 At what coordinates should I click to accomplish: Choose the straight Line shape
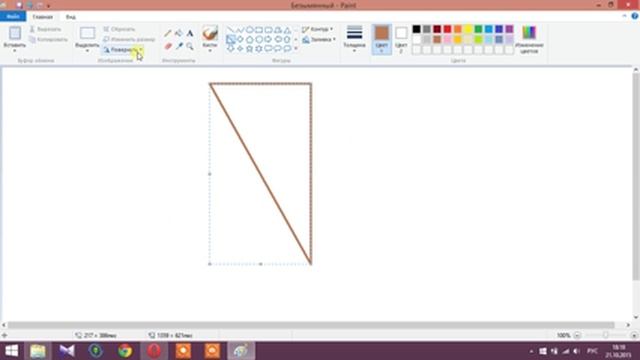[231, 30]
